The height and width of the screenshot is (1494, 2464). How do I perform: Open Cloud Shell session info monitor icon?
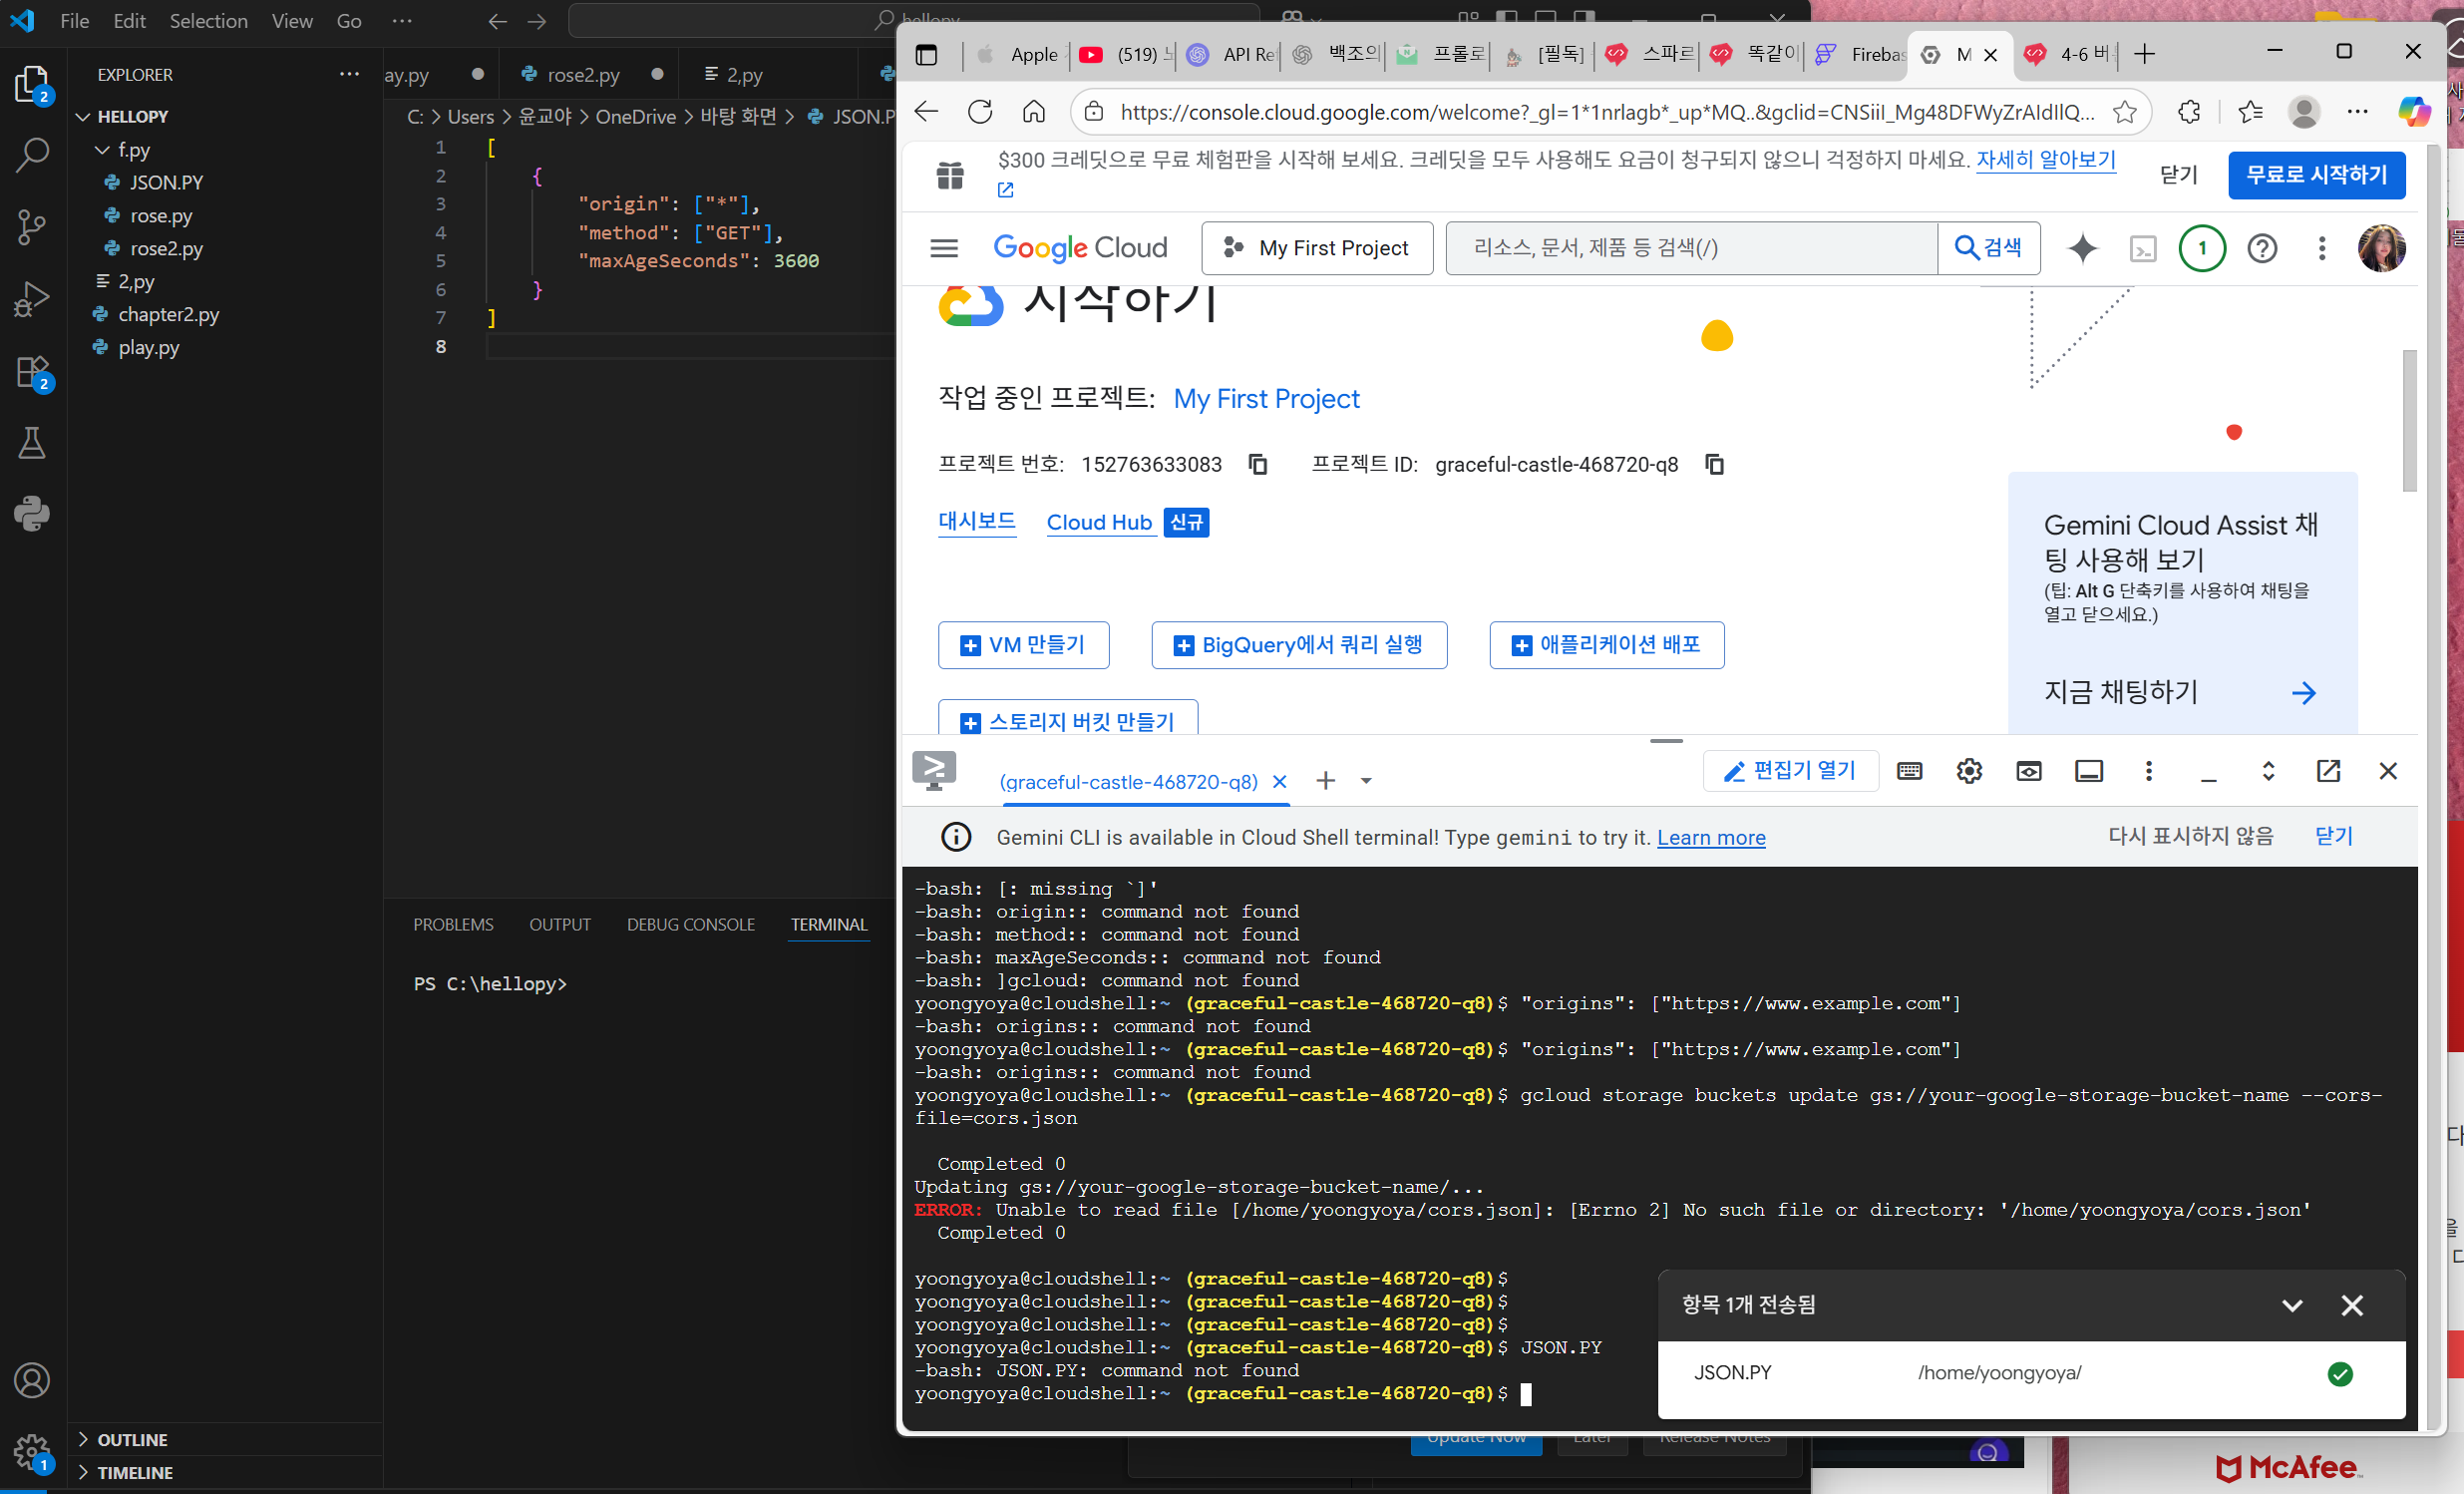click(2089, 771)
